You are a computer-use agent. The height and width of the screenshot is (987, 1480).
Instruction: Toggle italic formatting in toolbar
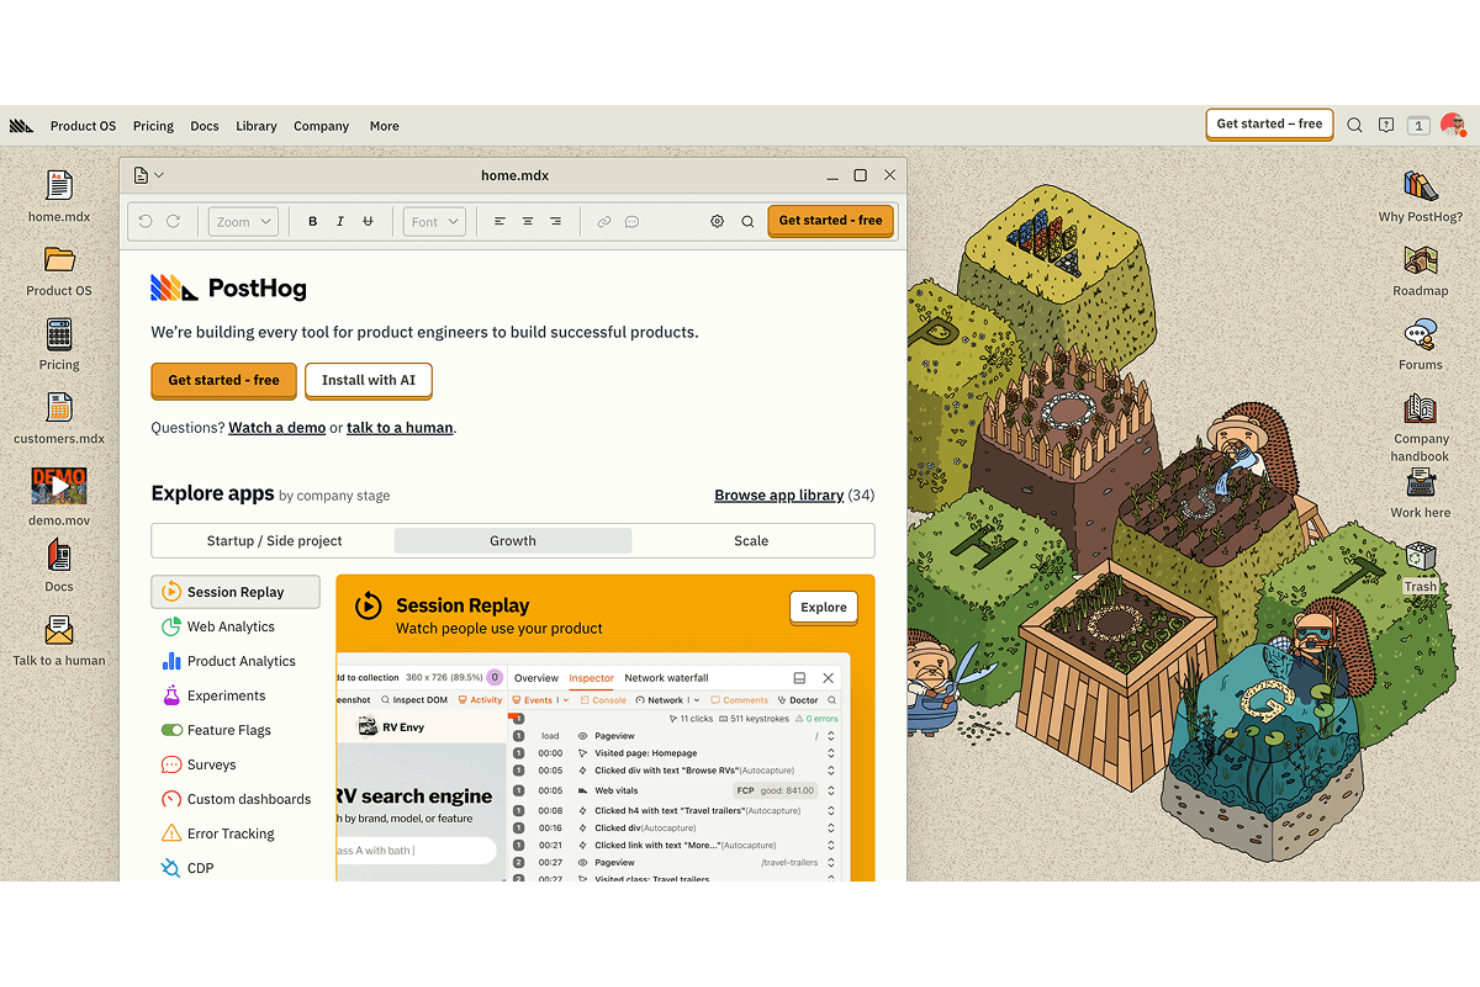pyautogui.click(x=340, y=222)
